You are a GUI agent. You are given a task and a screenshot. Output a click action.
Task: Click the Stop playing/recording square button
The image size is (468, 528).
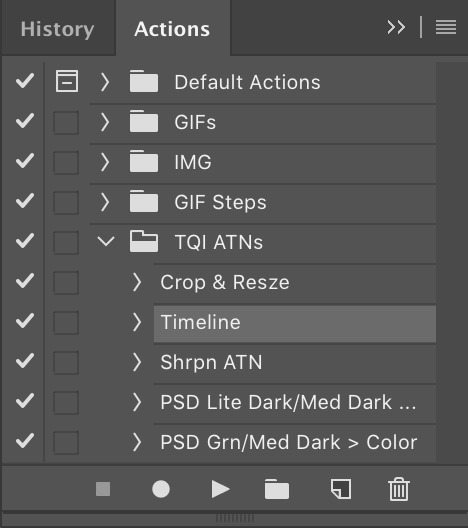click(x=103, y=489)
